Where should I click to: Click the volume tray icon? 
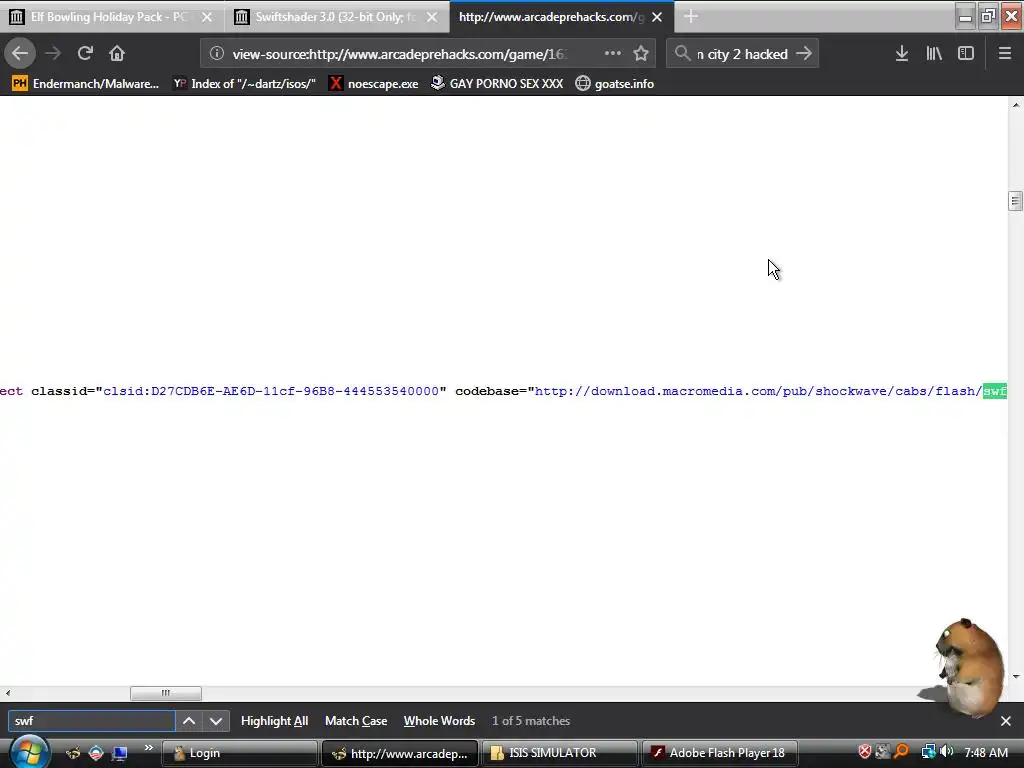947,752
